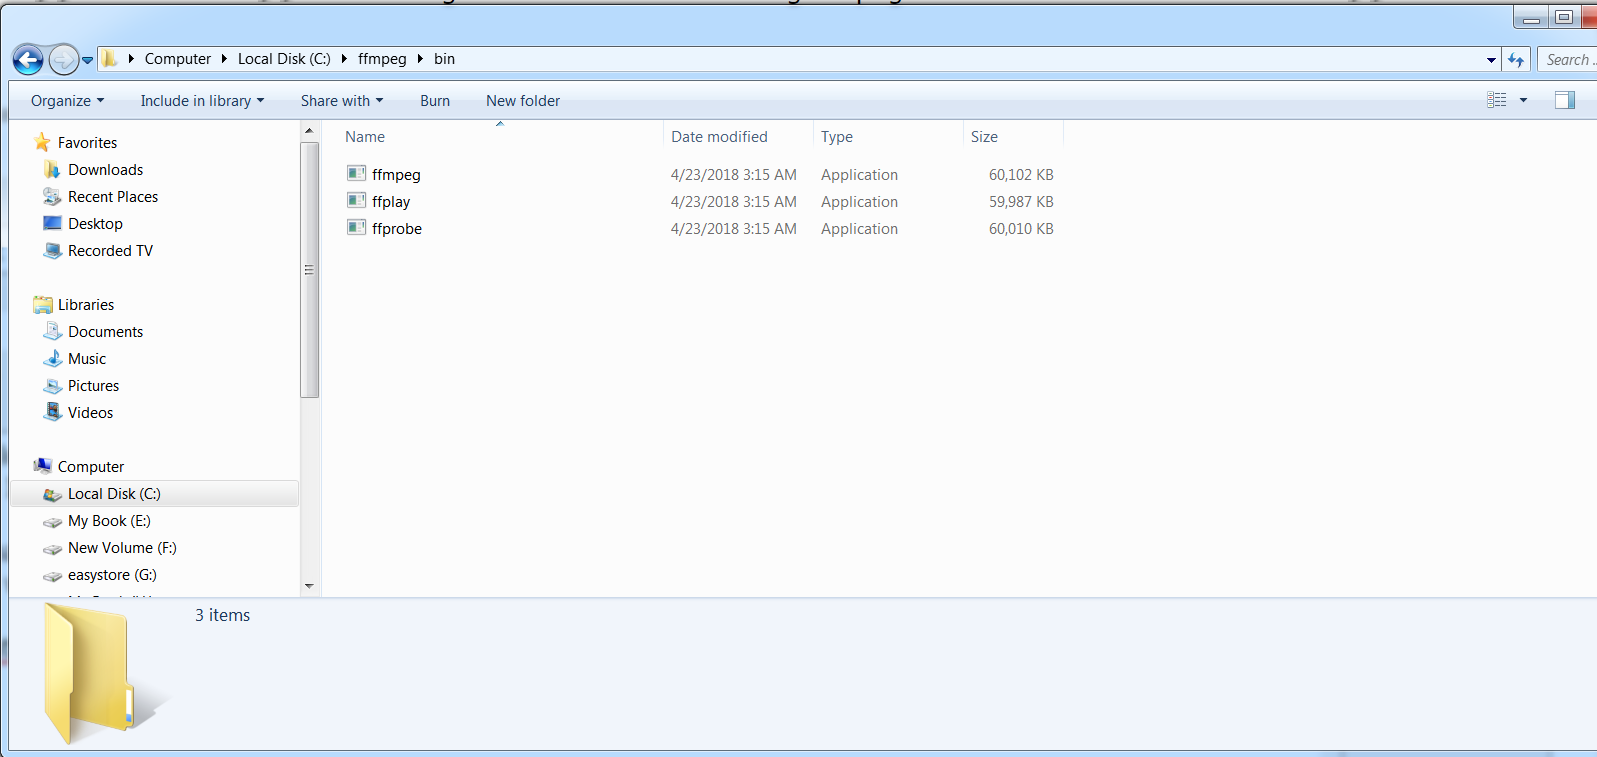Open the view options dropdown arrow
The height and width of the screenshot is (757, 1597).
[1523, 100]
